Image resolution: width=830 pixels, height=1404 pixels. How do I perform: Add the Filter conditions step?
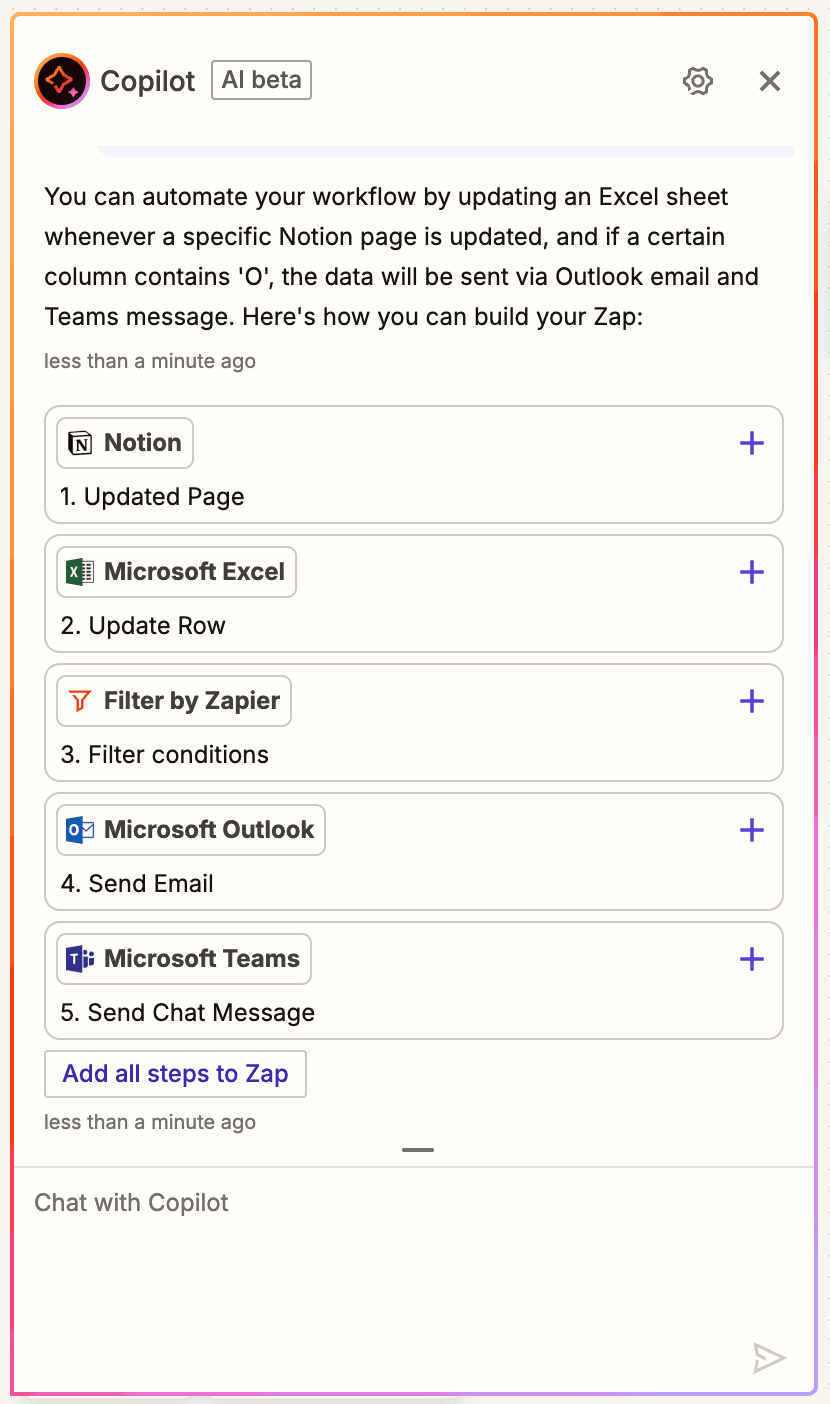[751, 701]
